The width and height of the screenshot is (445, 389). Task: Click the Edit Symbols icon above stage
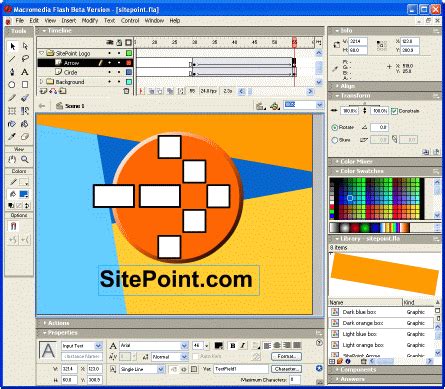pyautogui.click(x=275, y=106)
